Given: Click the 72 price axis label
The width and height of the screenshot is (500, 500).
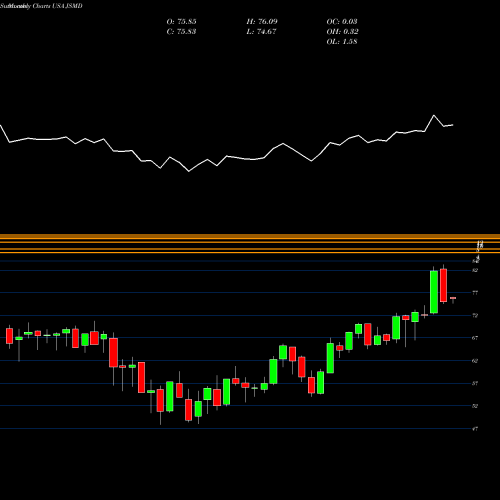Looking at the screenshot, I should point(475,315).
